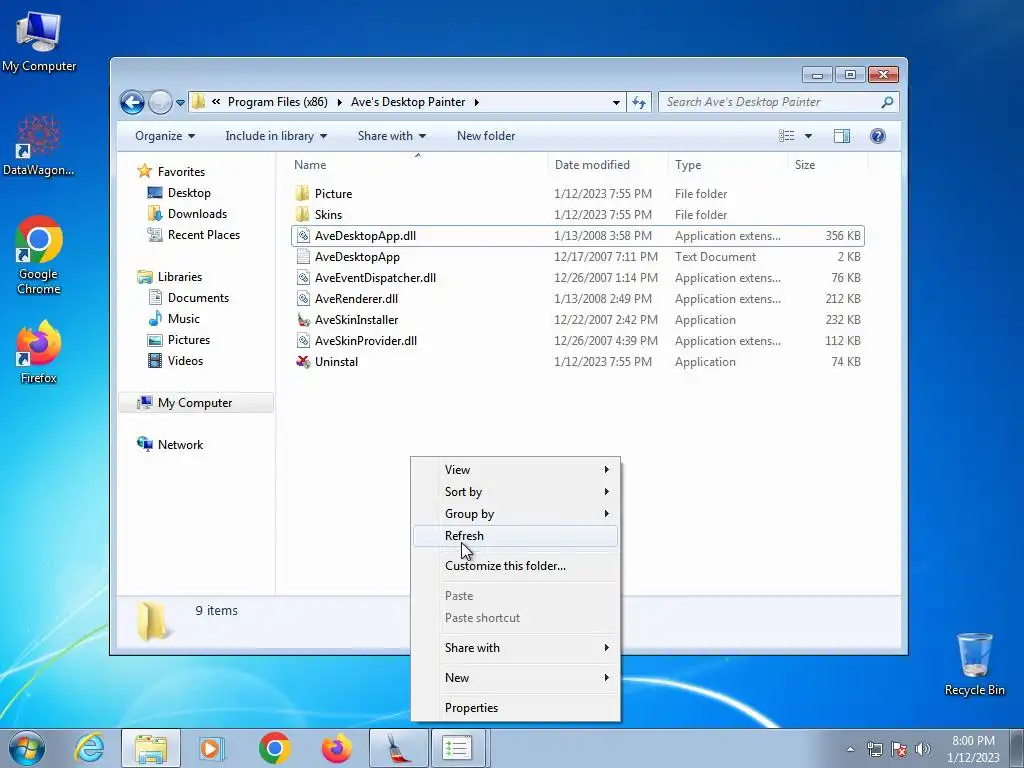This screenshot has width=1024, height=768.
Task: Select Documents library
Action: coord(198,298)
